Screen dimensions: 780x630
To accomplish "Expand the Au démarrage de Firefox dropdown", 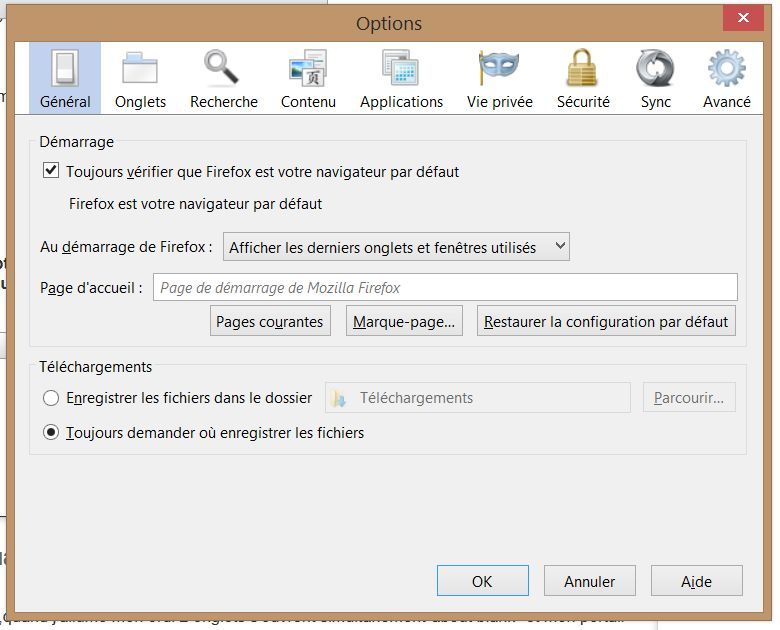I will (x=396, y=247).
